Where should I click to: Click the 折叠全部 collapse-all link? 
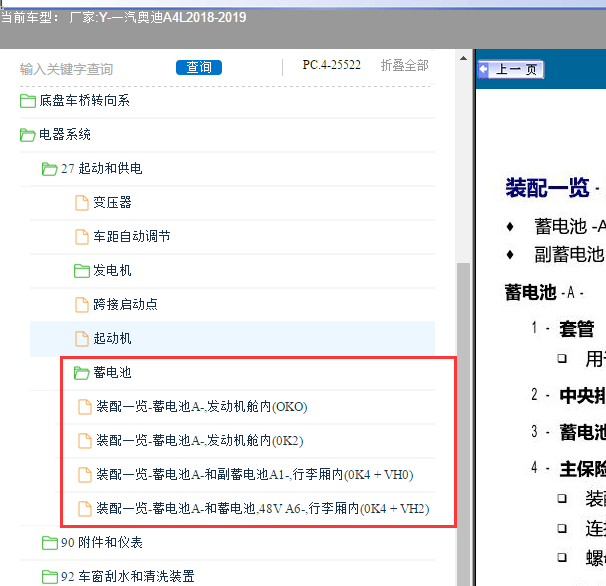(x=404, y=65)
